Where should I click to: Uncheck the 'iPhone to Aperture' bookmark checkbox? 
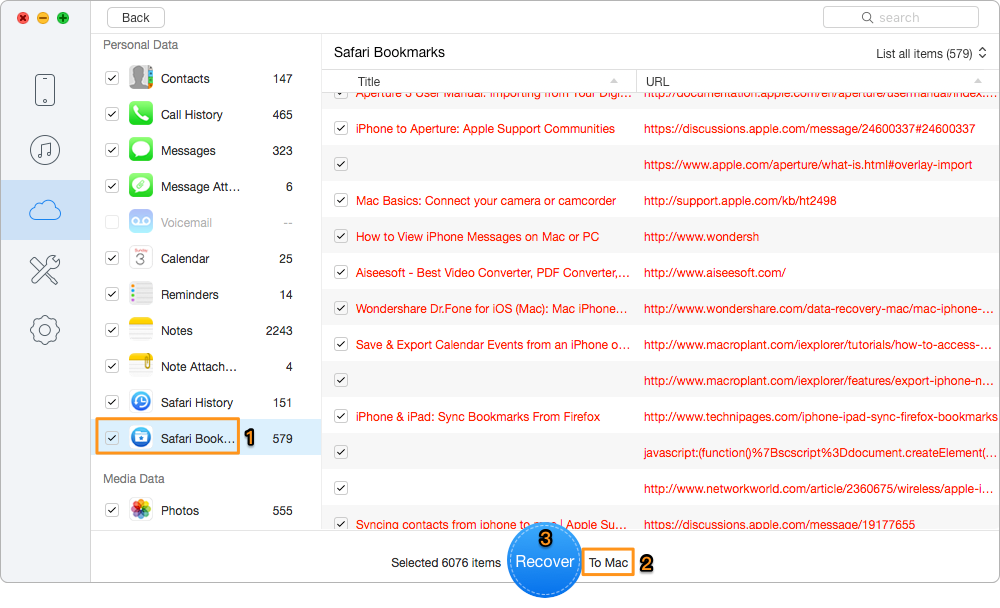point(341,128)
